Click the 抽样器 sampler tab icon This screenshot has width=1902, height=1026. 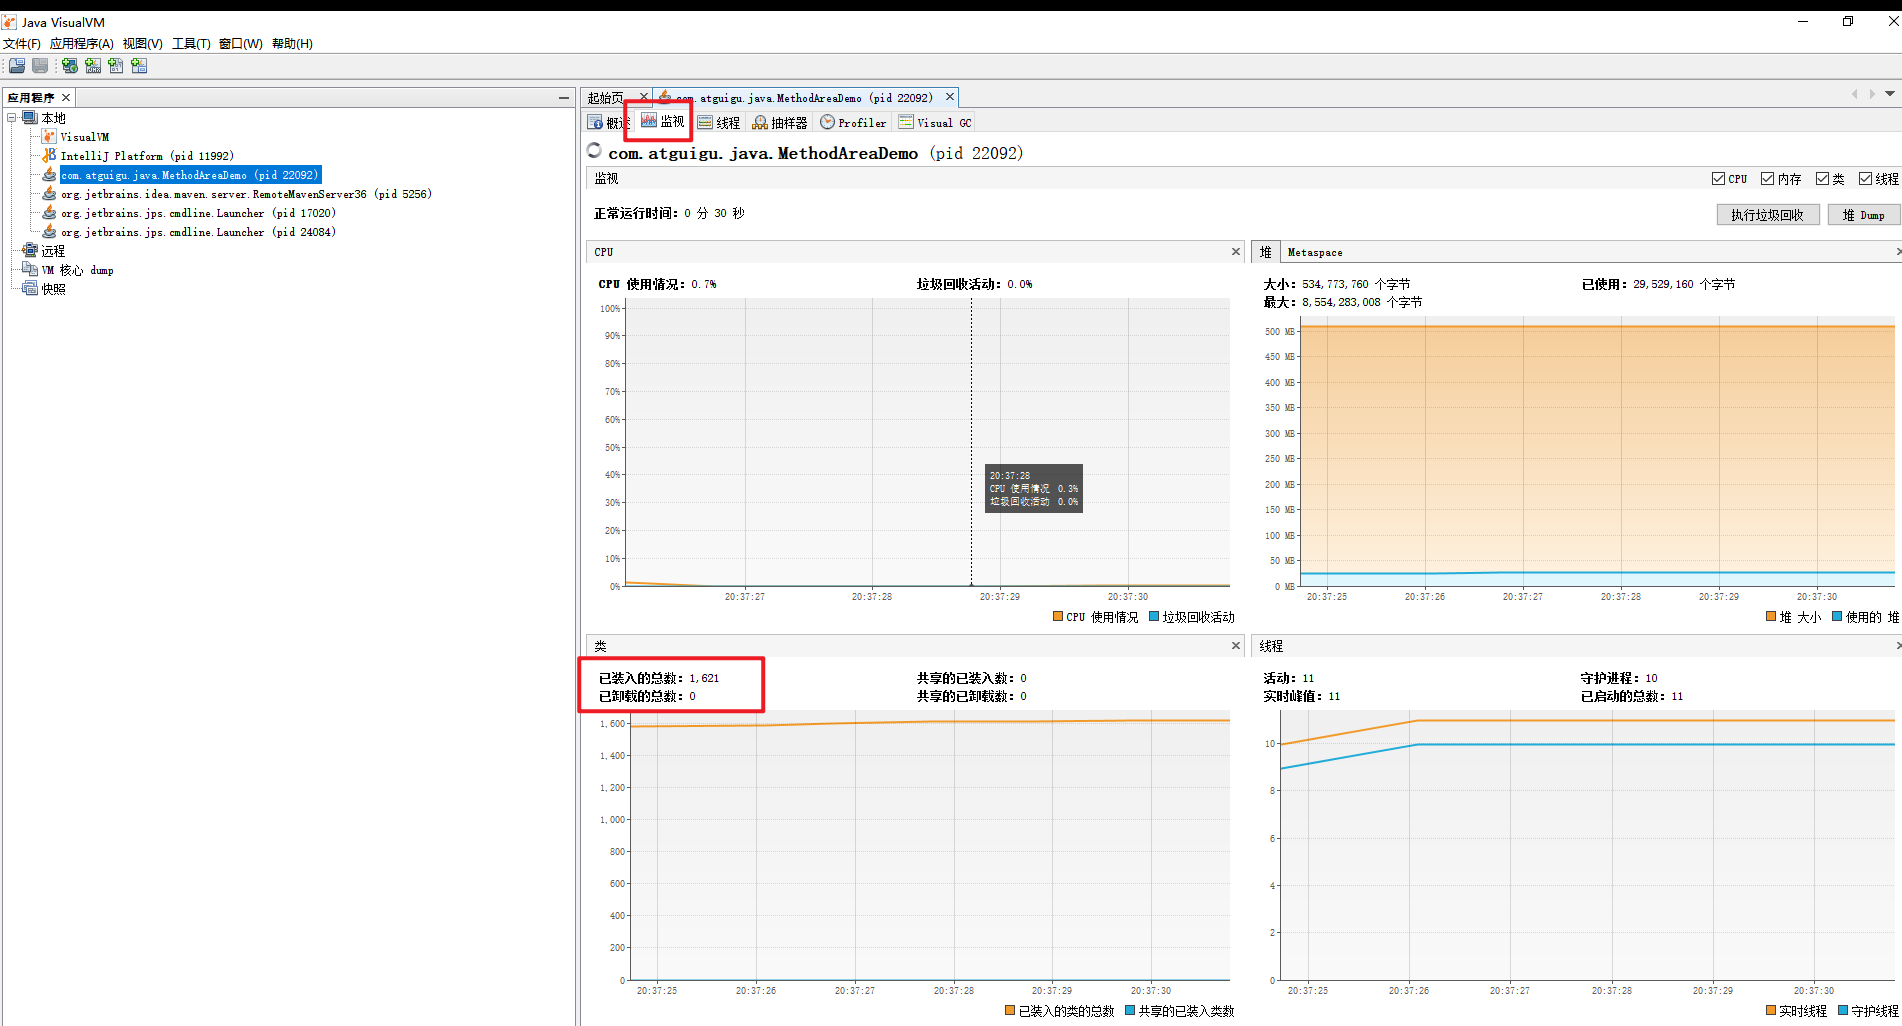[760, 122]
